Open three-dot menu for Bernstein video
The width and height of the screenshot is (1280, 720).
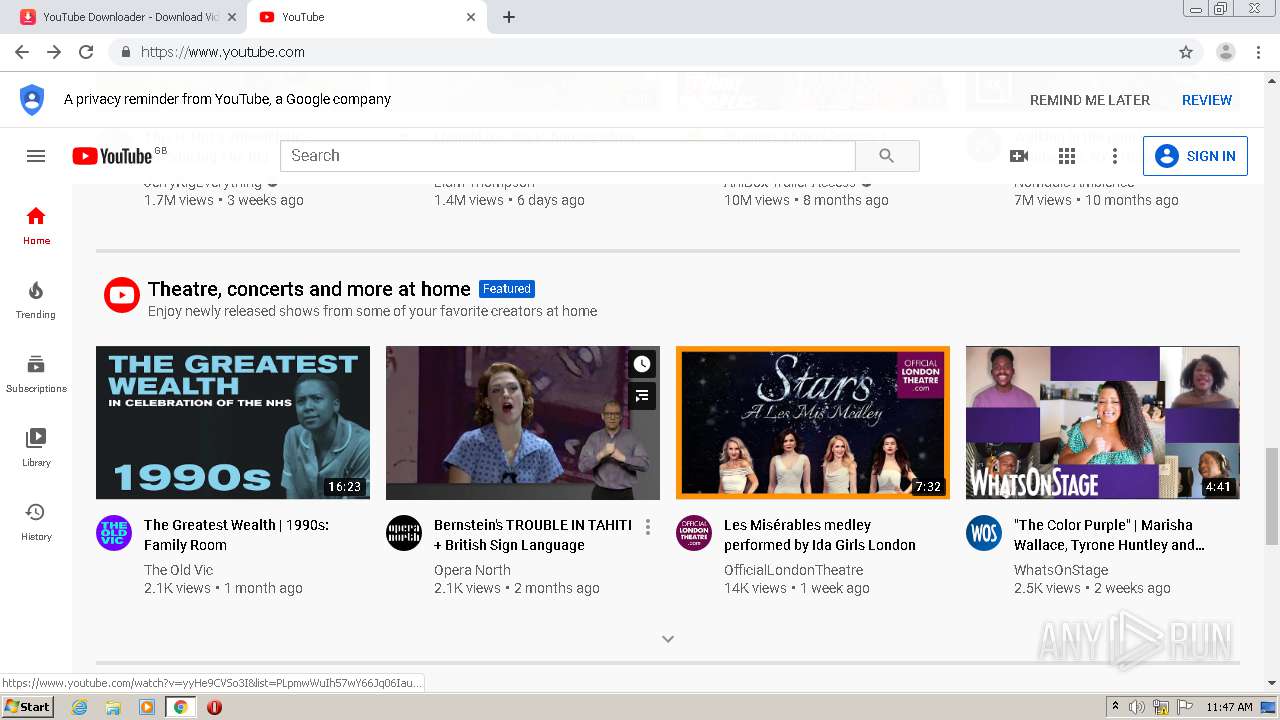648,527
